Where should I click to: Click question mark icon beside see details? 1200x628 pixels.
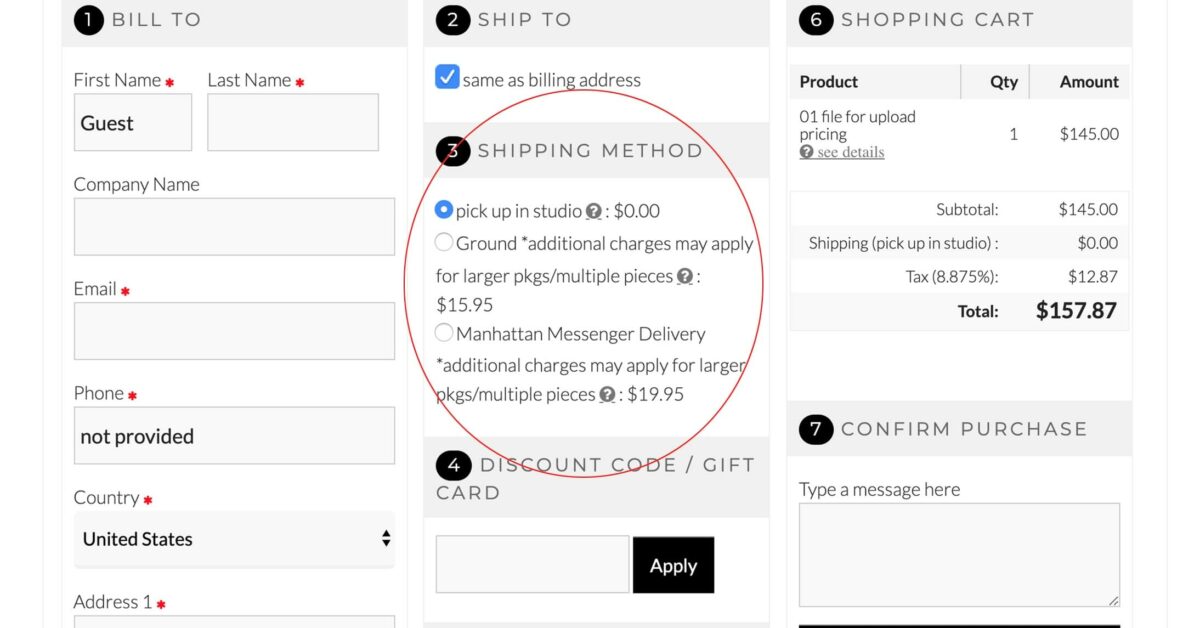click(806, 153)
